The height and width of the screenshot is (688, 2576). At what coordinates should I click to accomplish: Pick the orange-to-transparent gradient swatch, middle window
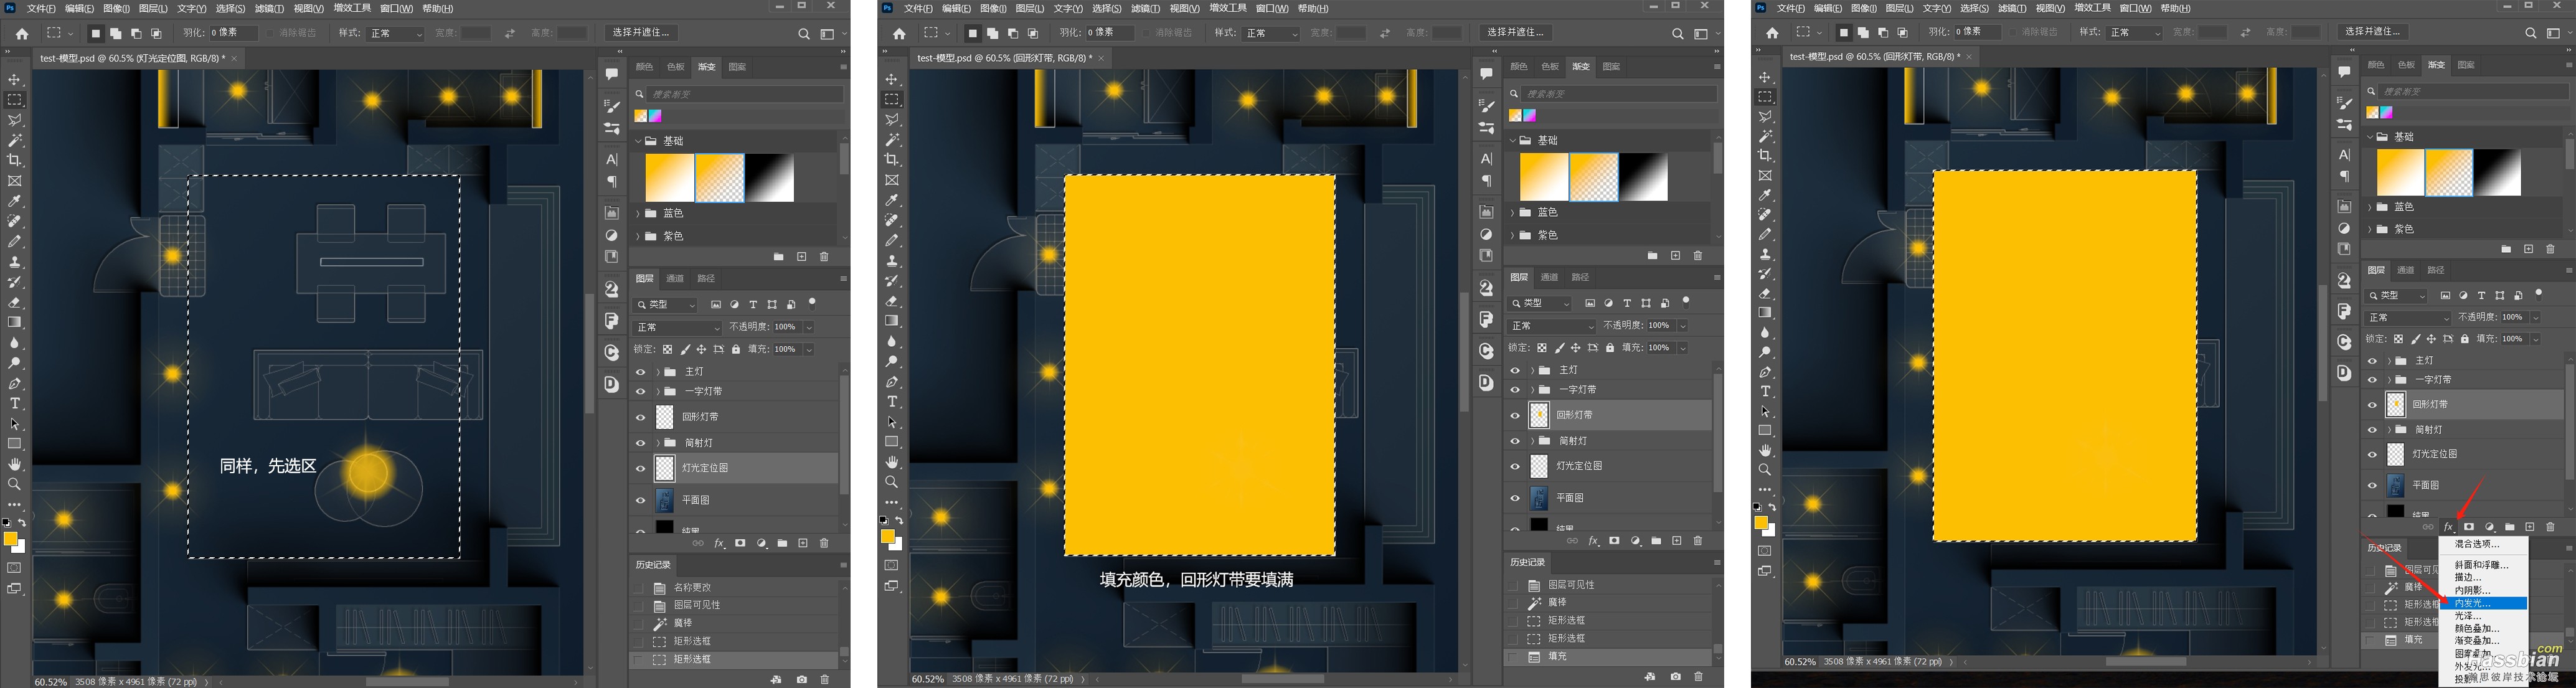(1594, 177)
